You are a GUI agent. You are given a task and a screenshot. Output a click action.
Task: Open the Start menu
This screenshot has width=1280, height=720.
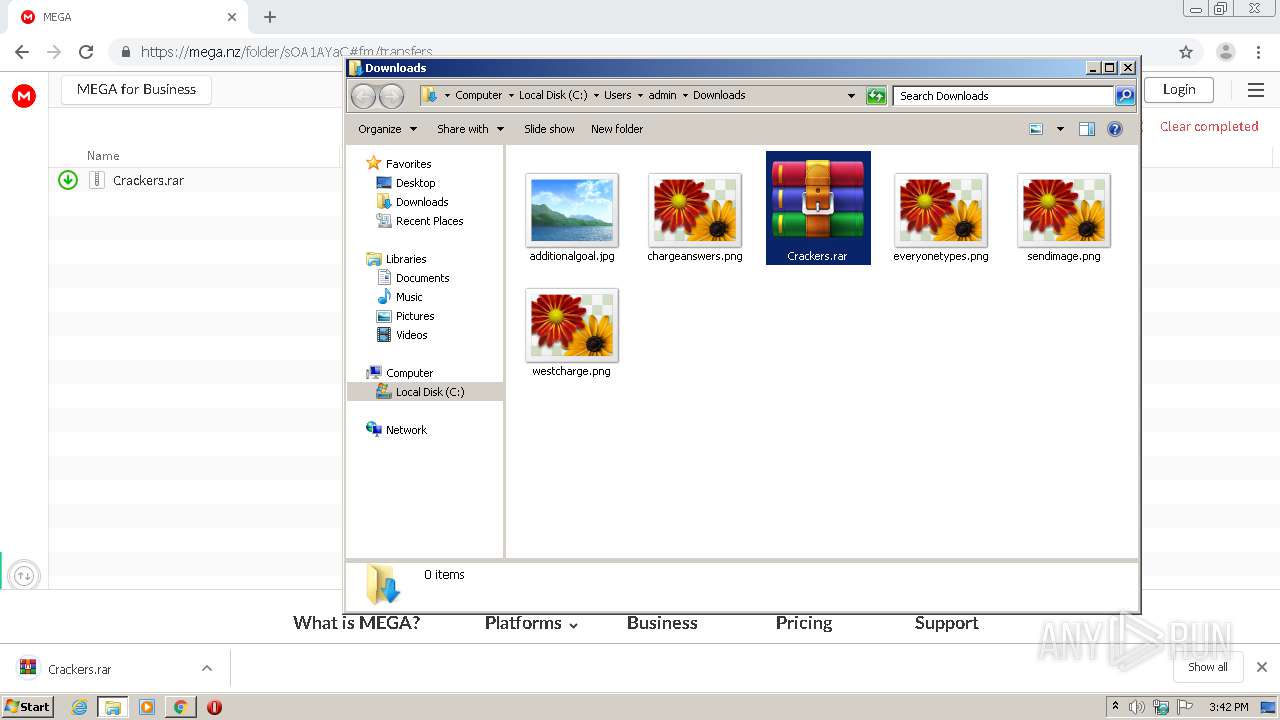coord(27,707)
